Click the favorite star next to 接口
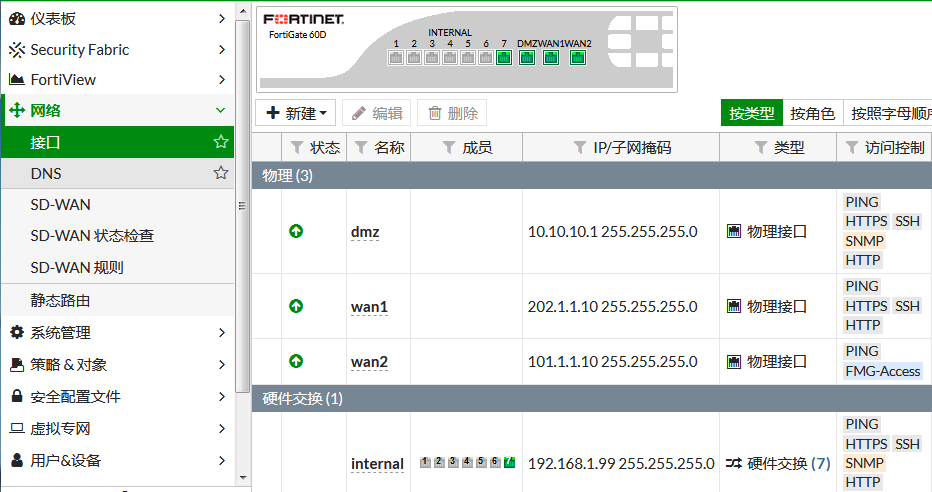 pyautogui.click(x=221, y=142)
